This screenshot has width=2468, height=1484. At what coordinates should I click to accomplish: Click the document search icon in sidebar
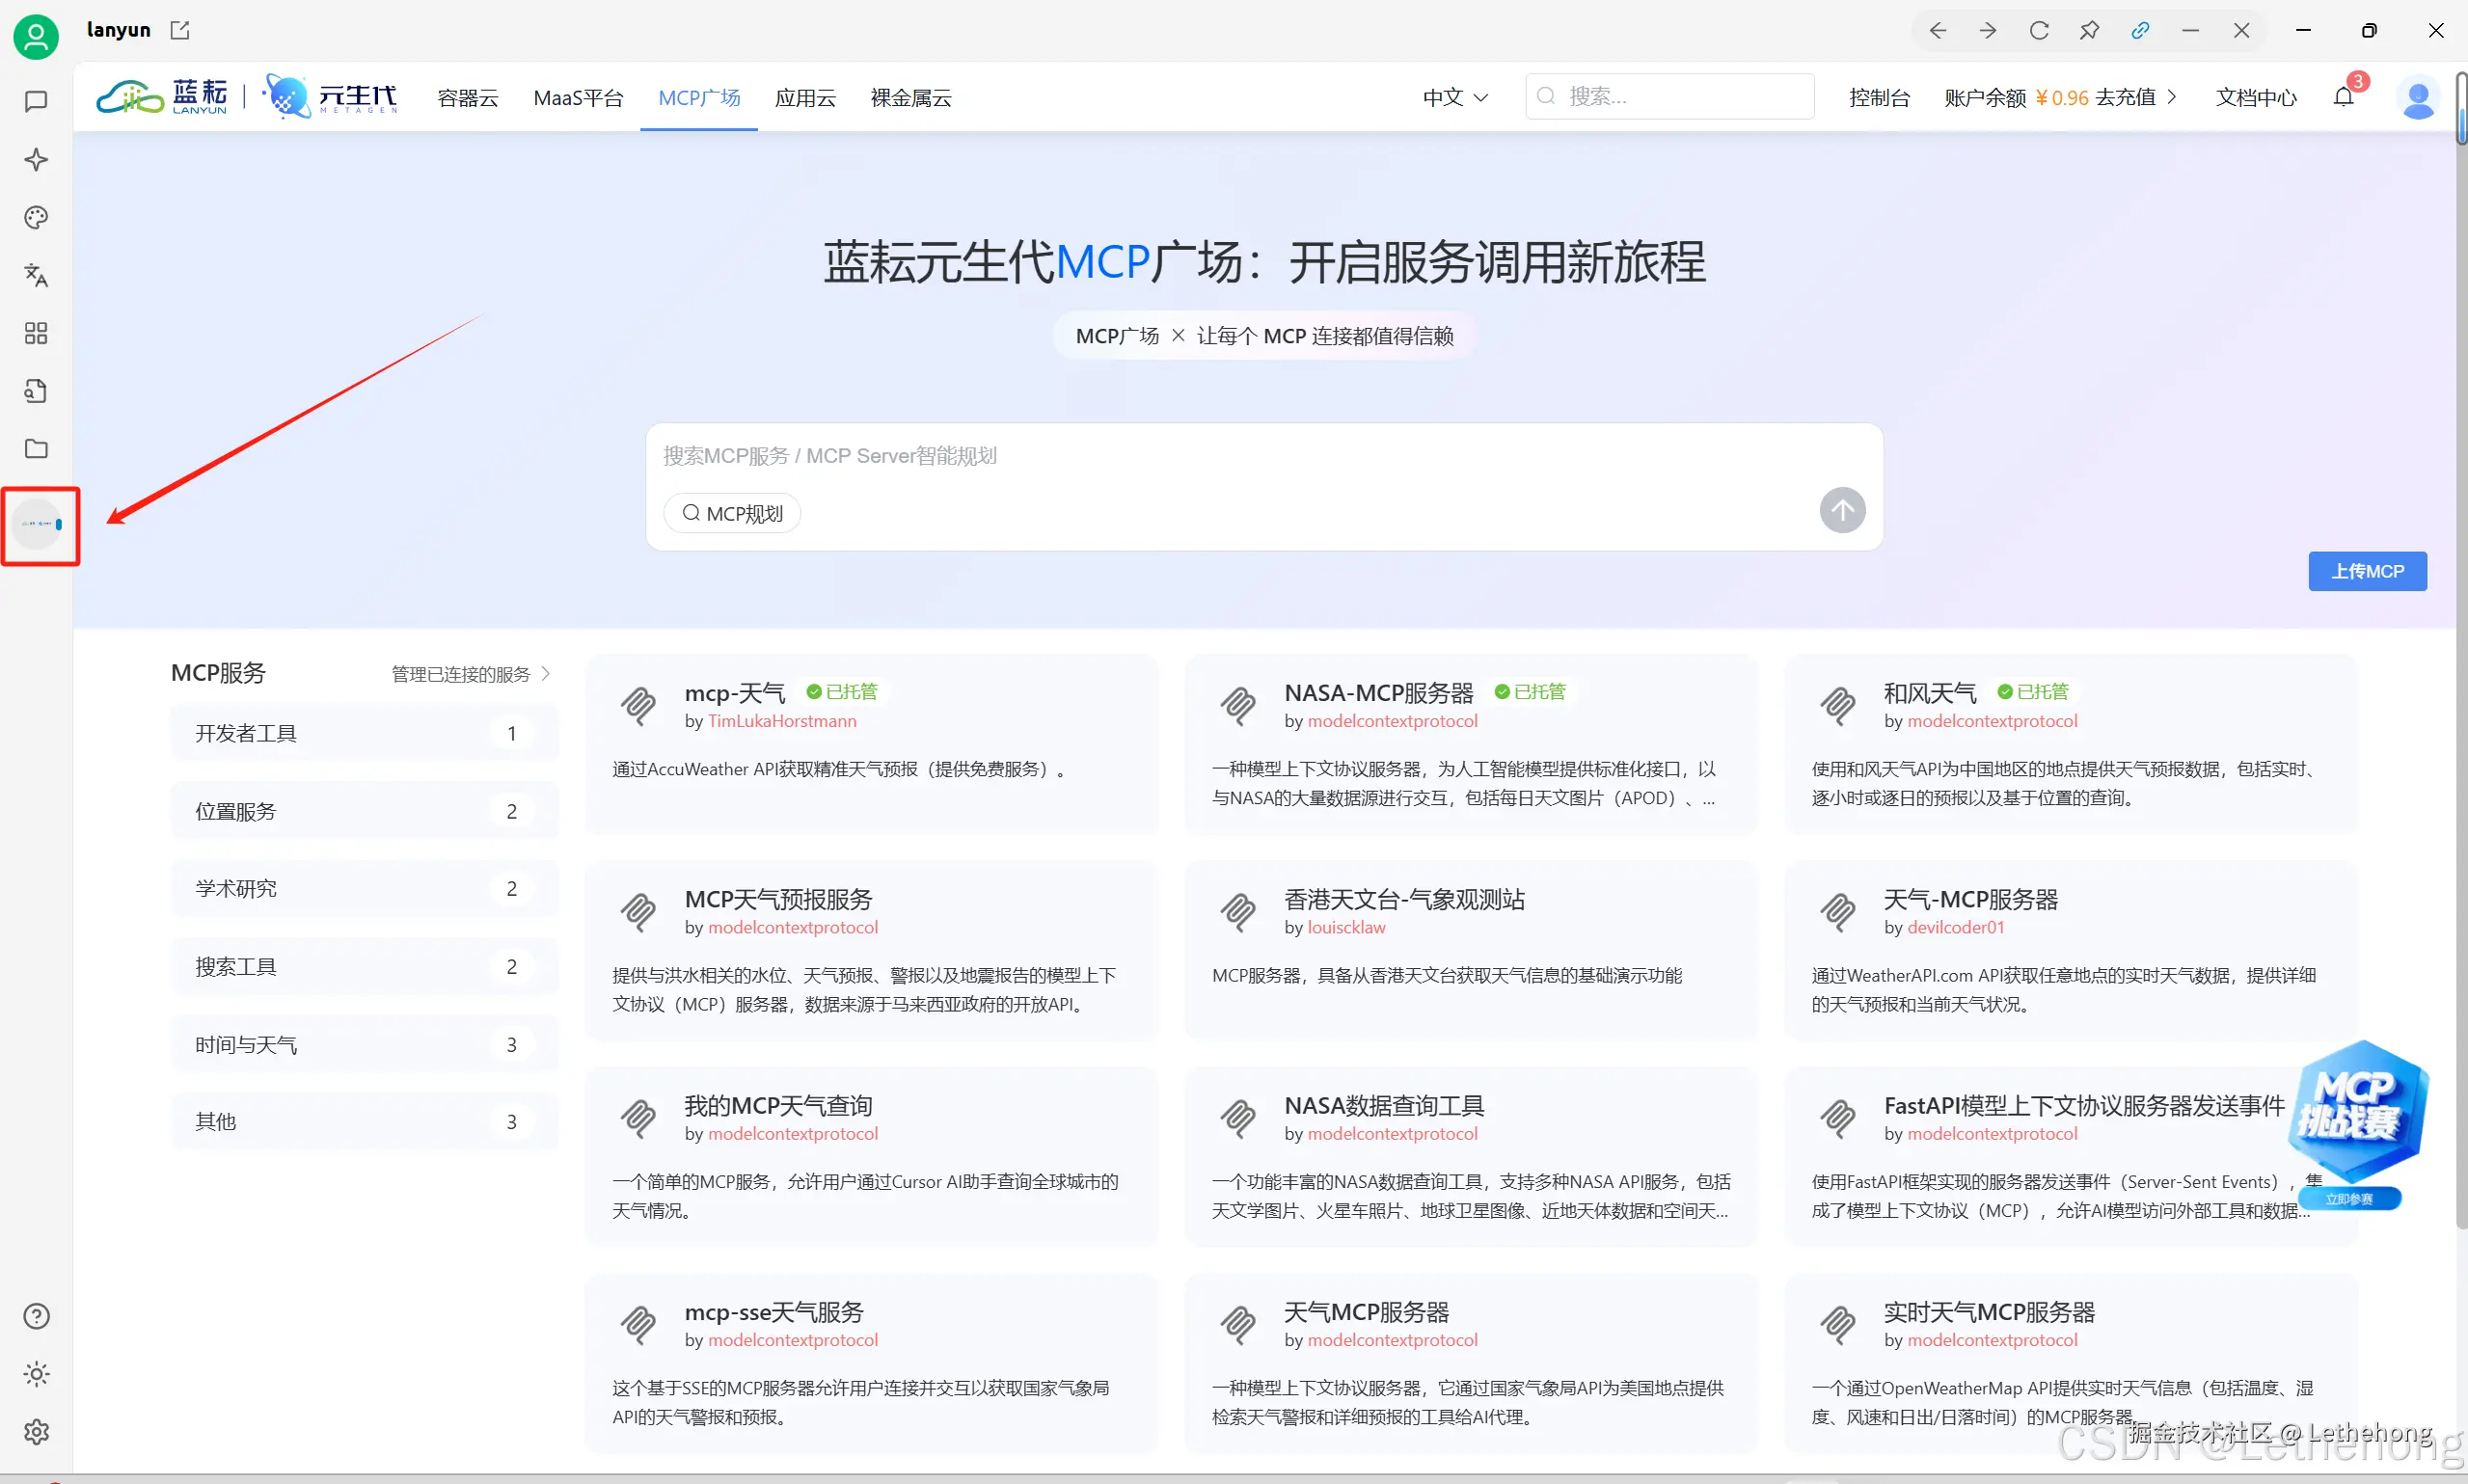coord(36,390)
